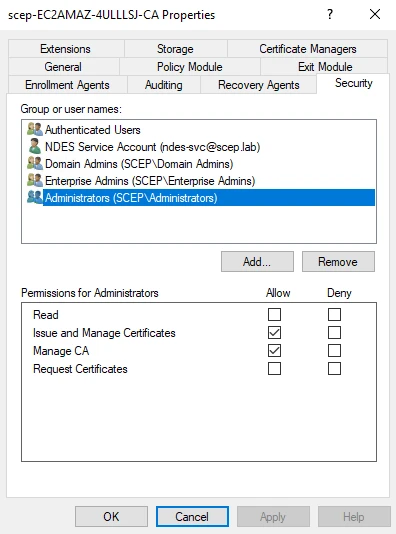Open the Certificate Managers tab
Viewport: 396px width, 534px height.
(307, 49)
